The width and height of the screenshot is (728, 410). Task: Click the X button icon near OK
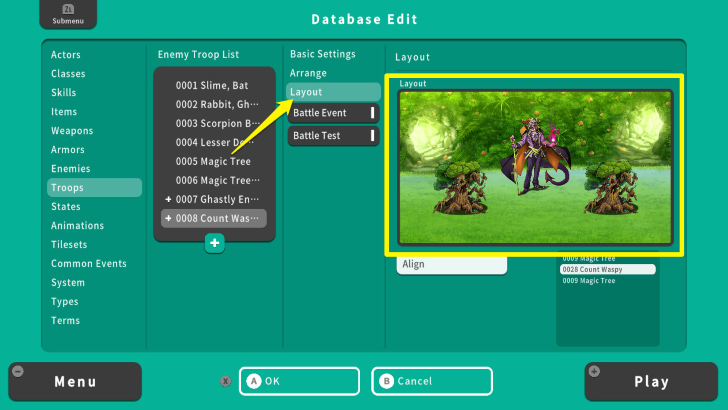tap(226, 381)
